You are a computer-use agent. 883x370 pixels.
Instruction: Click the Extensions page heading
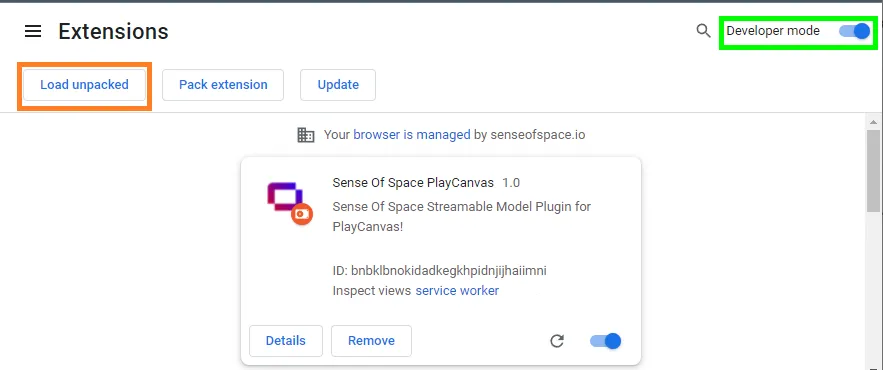113,31
